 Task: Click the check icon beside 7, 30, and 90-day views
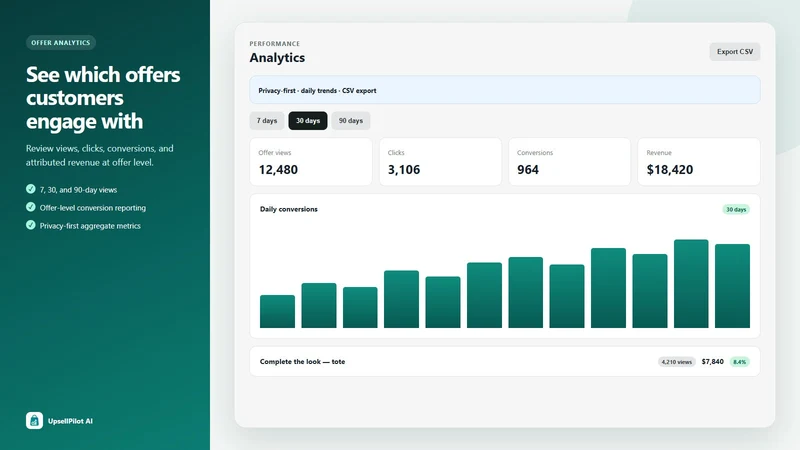click(31, 189)
